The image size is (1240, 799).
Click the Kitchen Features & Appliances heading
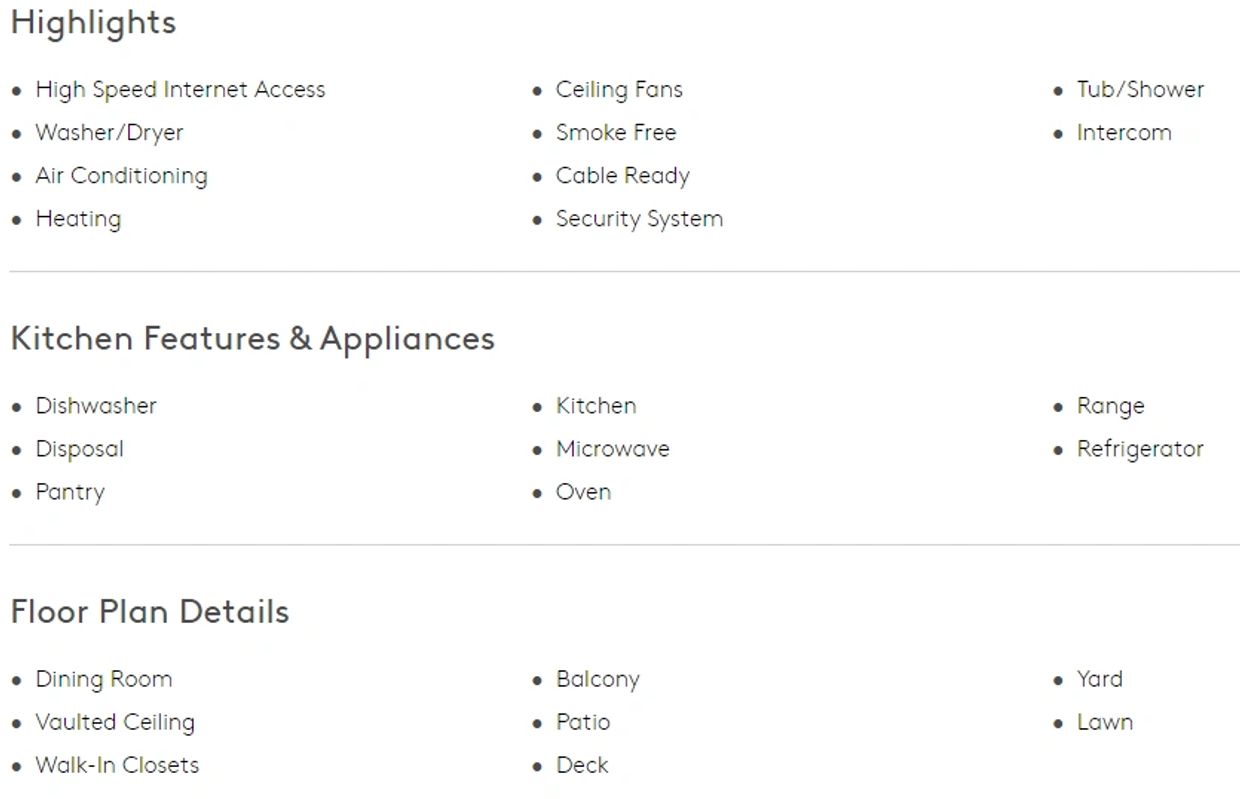click(x=252, y=338)
